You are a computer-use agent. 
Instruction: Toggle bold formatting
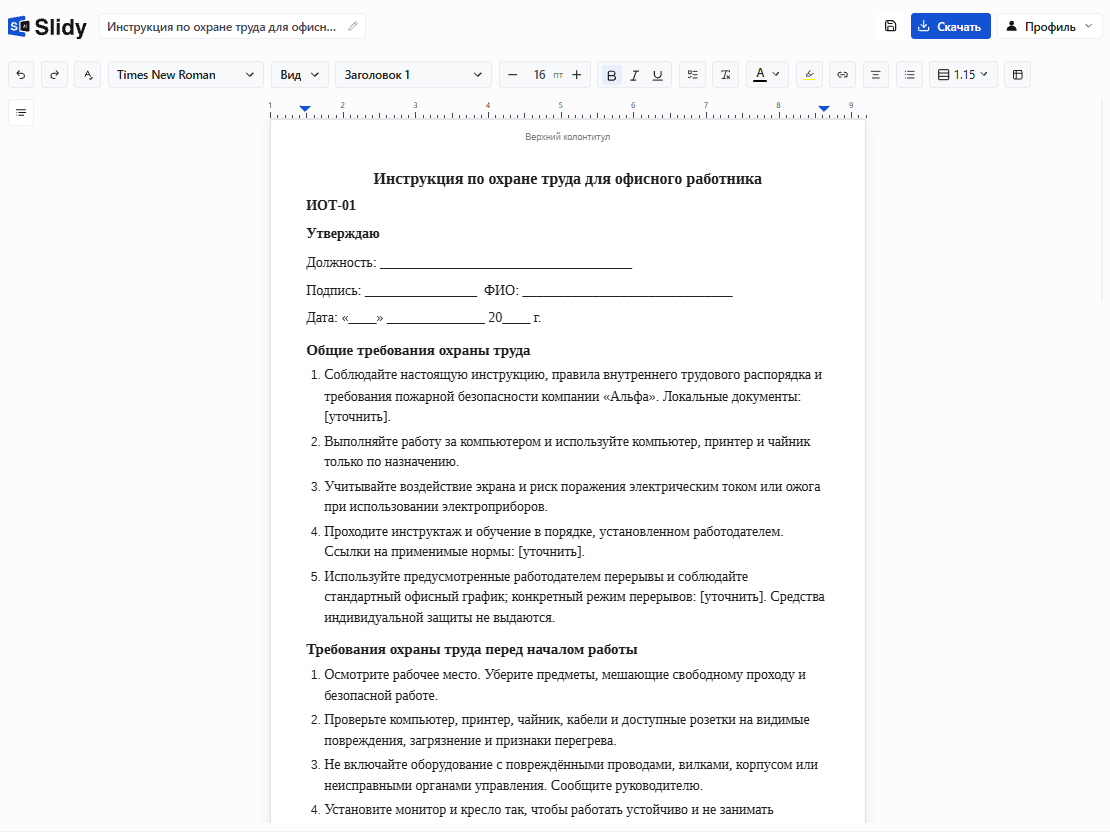point(612,75)
